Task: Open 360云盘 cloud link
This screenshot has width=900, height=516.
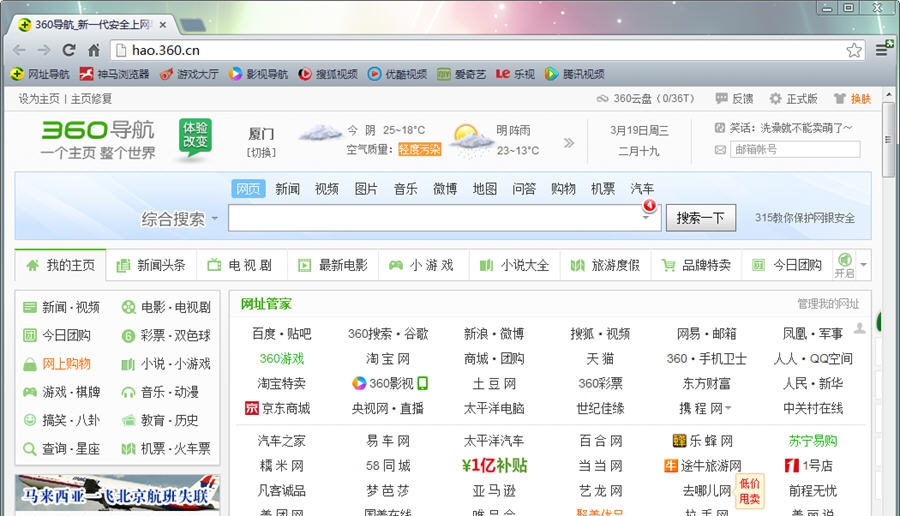Action: pyautogui.click(x=646, y=99)
